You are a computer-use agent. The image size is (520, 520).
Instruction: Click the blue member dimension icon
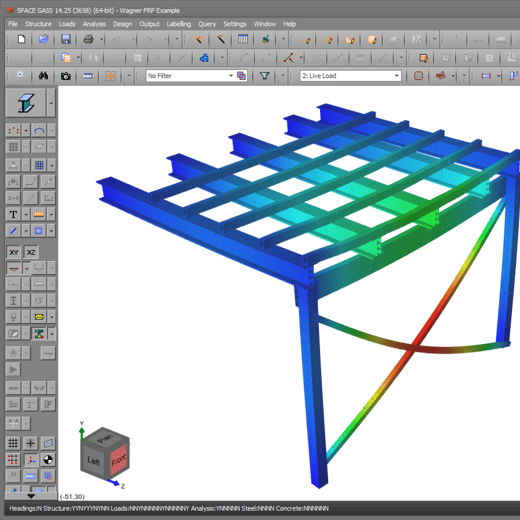(486, 76)
